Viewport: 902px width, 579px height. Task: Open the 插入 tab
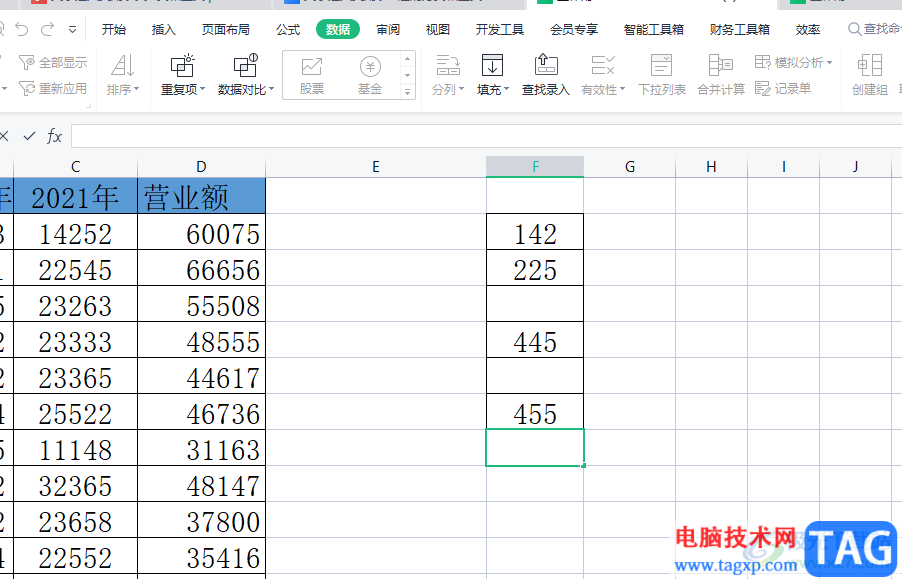(163, 29)
